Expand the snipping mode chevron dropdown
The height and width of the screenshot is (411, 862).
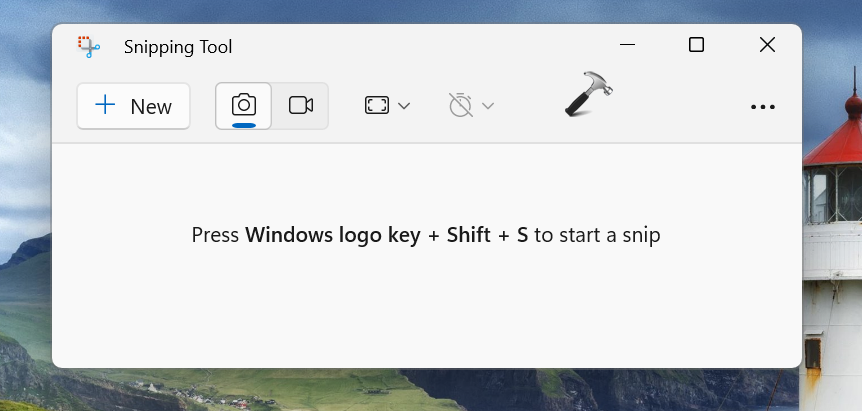(404, 106)
